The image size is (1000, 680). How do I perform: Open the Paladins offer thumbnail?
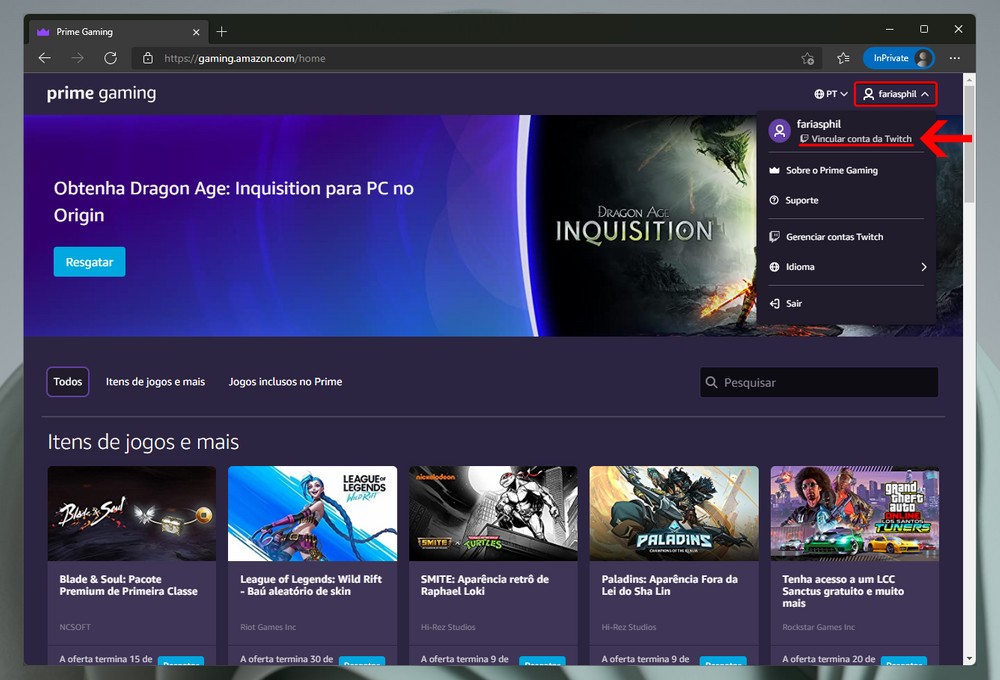point(673,513)
